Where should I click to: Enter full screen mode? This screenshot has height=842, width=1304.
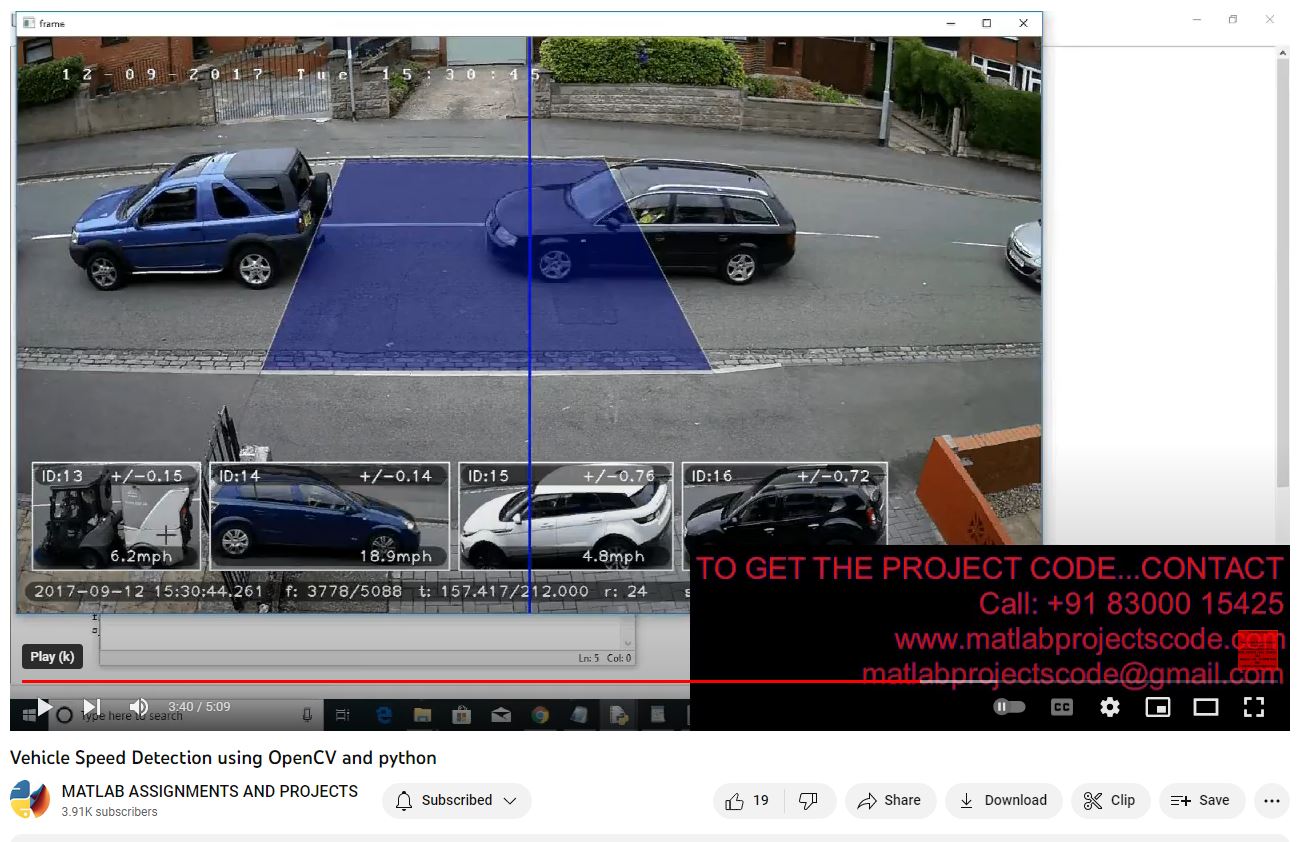(1253, 707)
